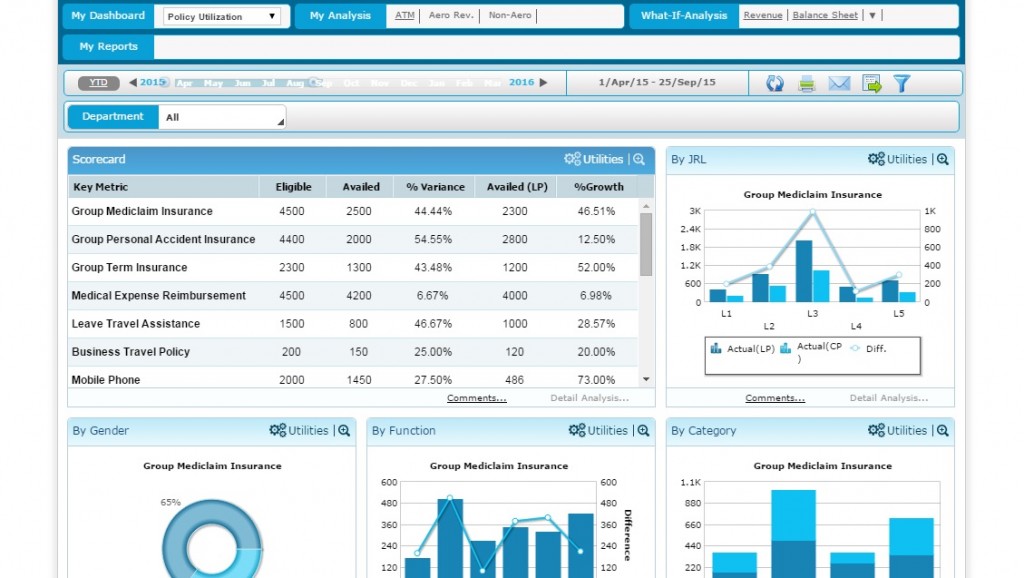Sort by the Key Metric column header
The height and width of the screenshot is (578, 1024).
(x=163, y=187)
